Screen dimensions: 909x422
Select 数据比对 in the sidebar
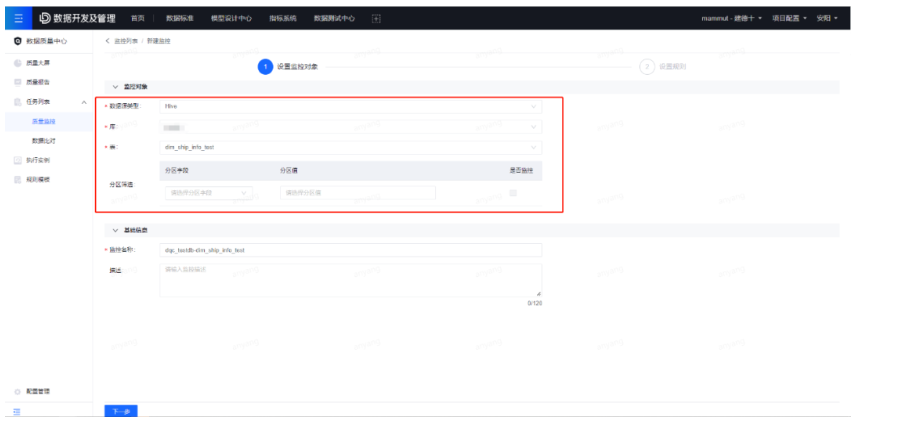[43, 141]
